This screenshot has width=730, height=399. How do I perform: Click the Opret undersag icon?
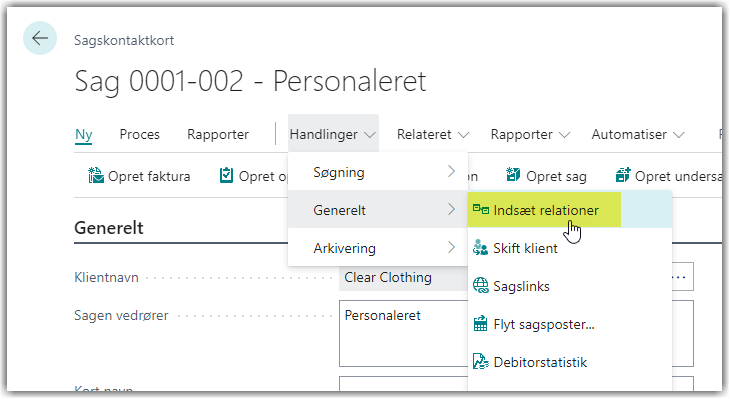623,175
